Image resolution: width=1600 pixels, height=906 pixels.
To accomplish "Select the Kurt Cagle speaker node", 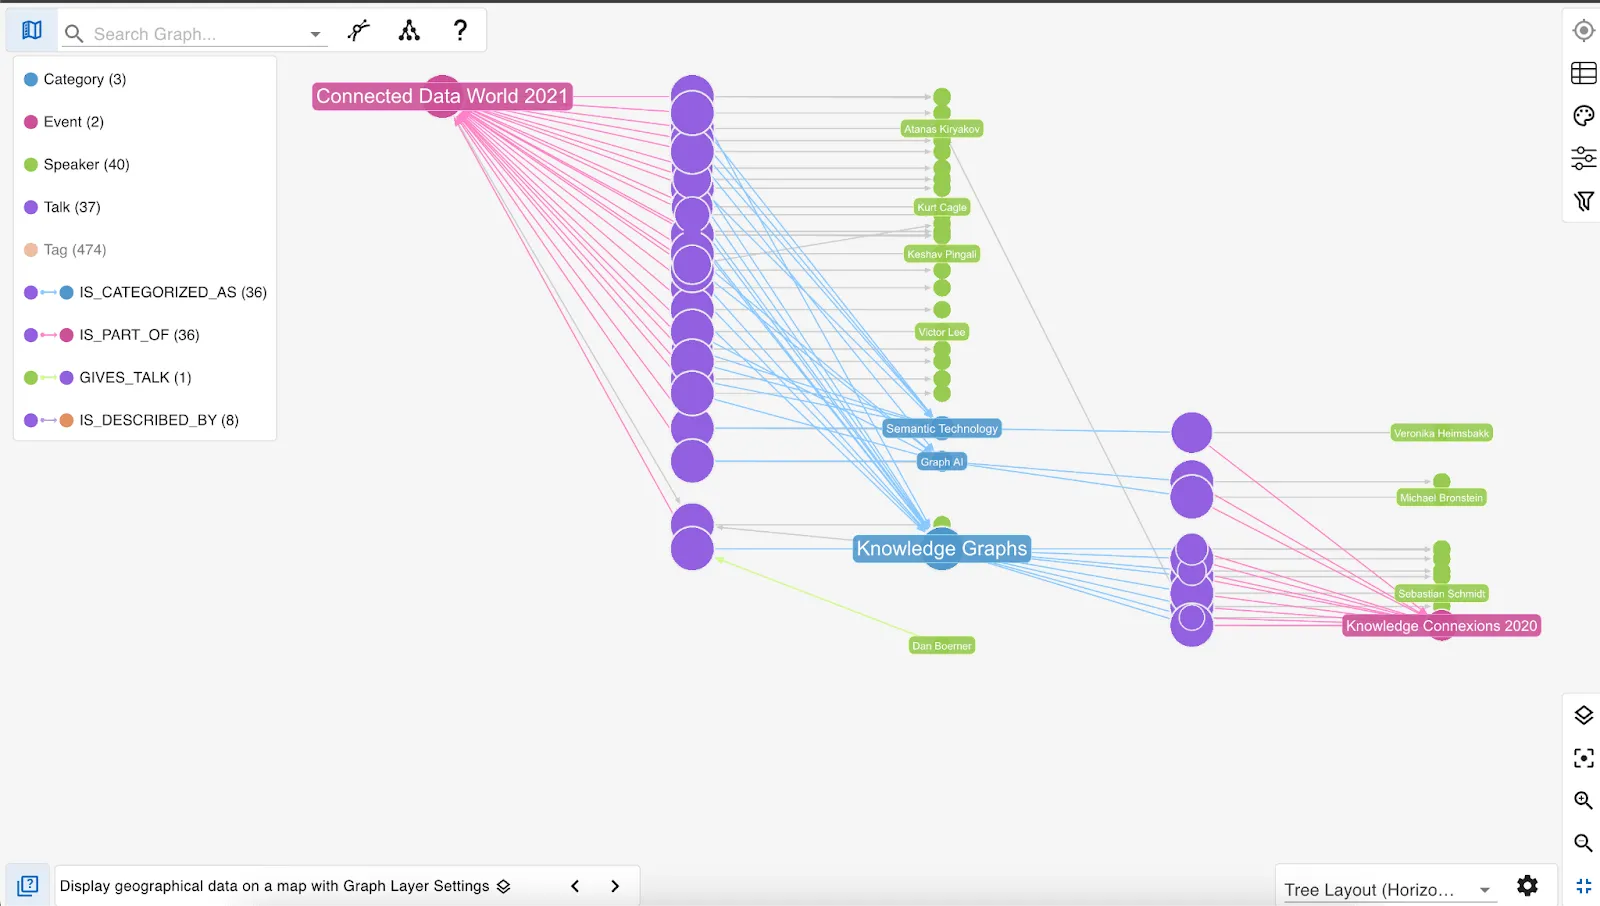I will (942, 207).
